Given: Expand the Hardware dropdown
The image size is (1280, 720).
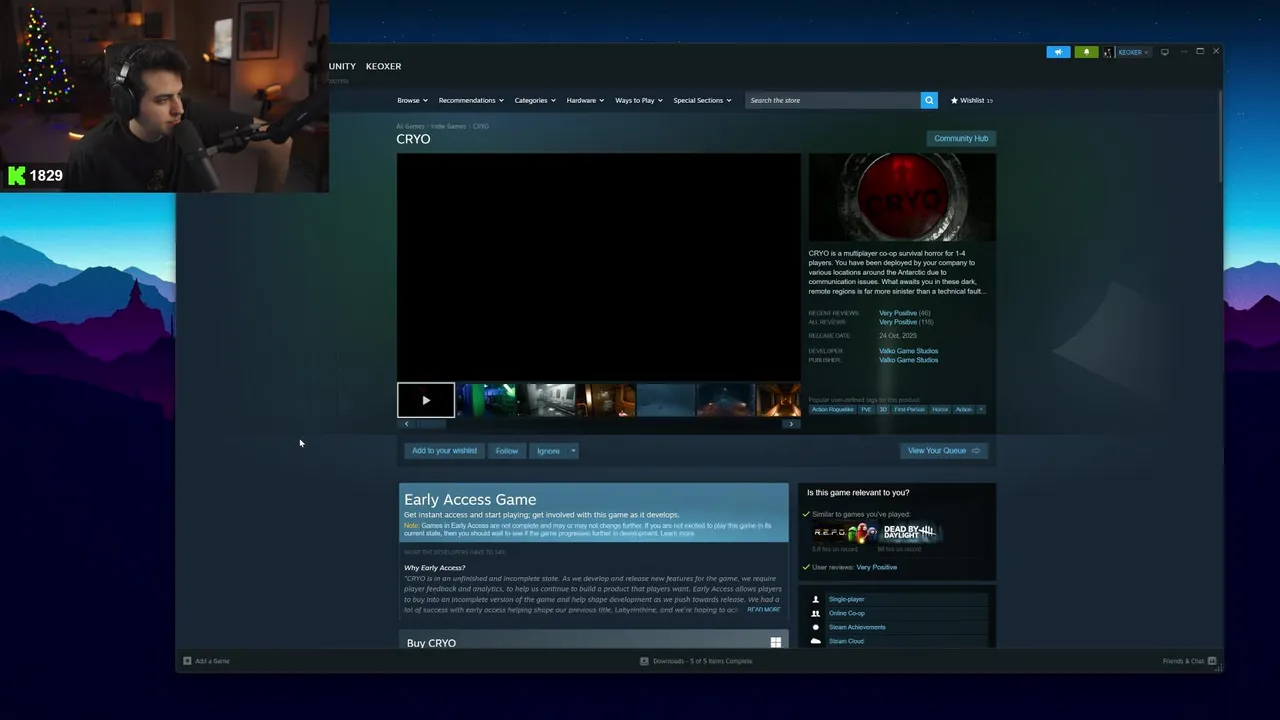Looking at the screenshot, I should point(585,100).
